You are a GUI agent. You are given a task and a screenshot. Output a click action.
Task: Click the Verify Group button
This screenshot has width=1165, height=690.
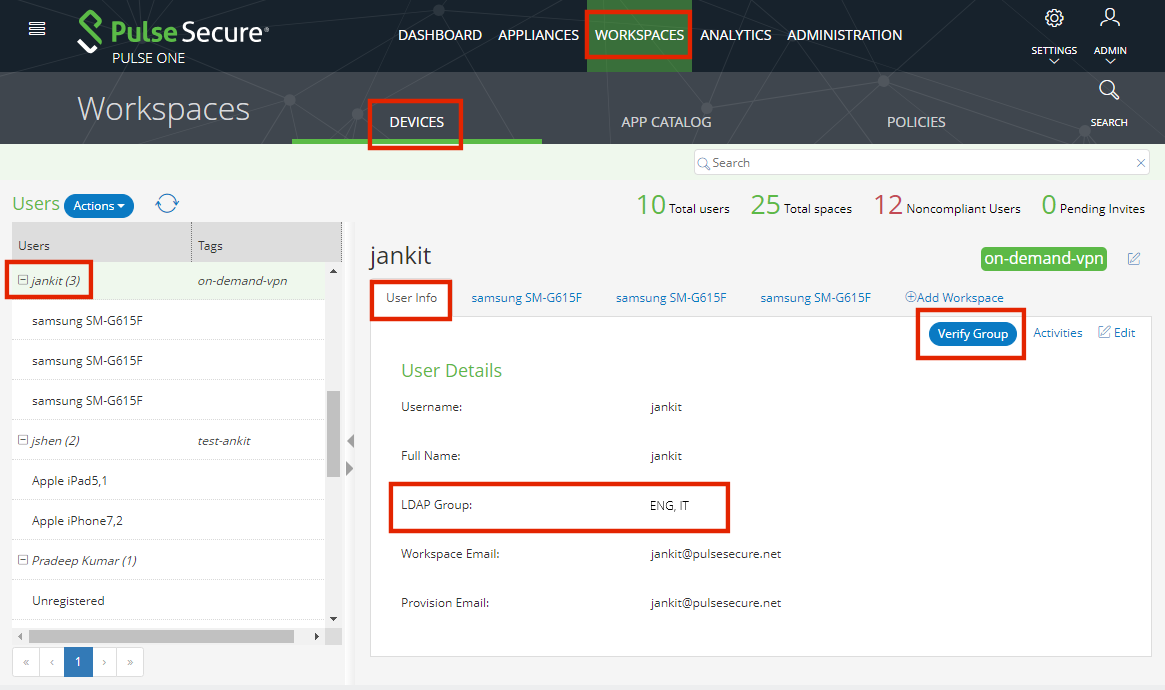coord(973,333)
